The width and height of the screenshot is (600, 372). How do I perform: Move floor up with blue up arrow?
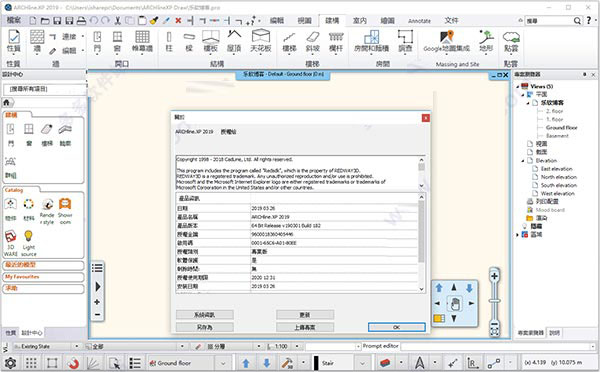click(246, 363)
